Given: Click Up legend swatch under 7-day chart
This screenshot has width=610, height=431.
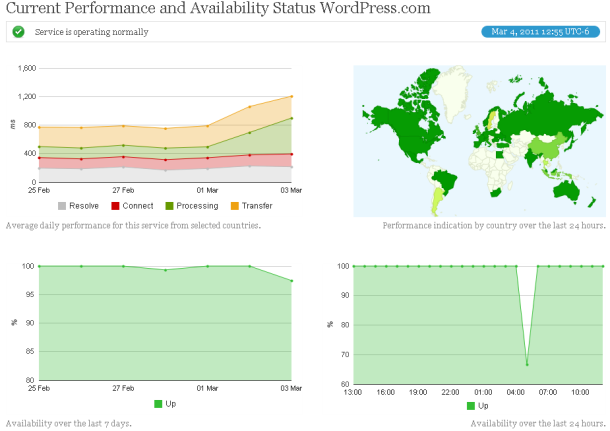Looking at the screenshot, I should 158,404.
